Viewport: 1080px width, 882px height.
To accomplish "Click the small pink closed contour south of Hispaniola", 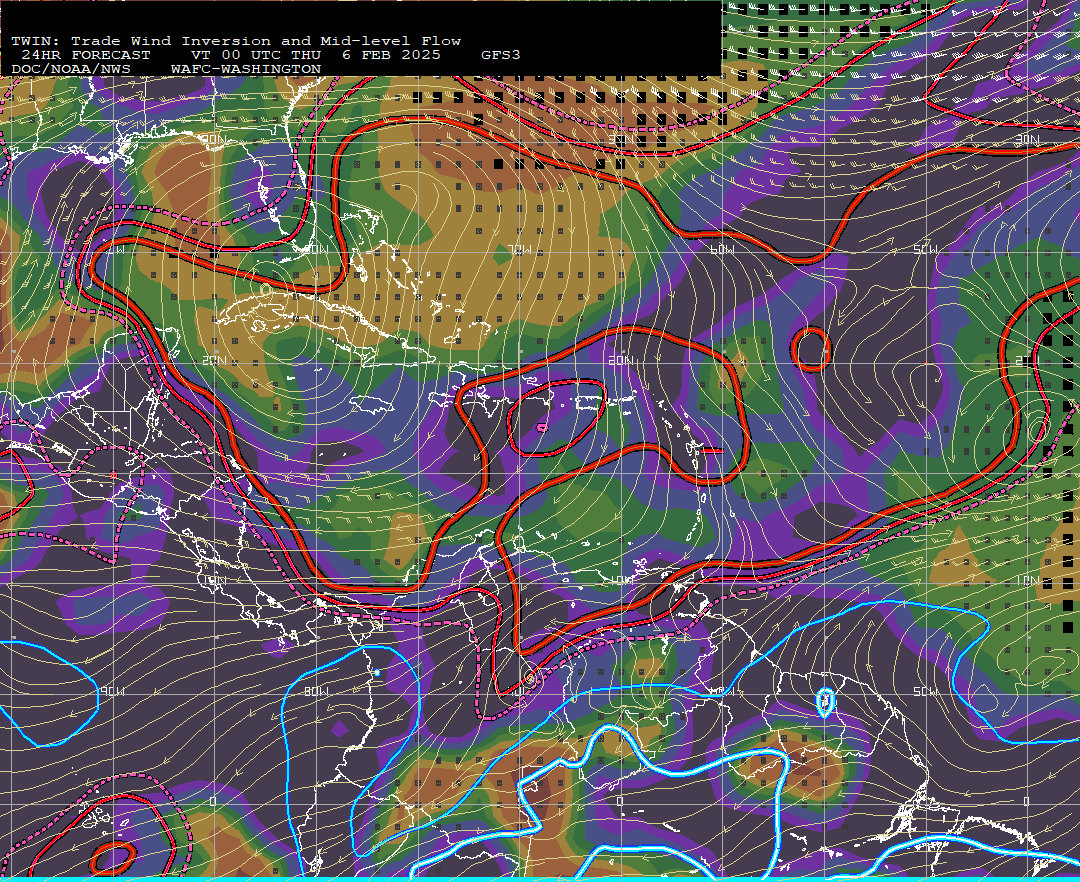I will 542,428.
